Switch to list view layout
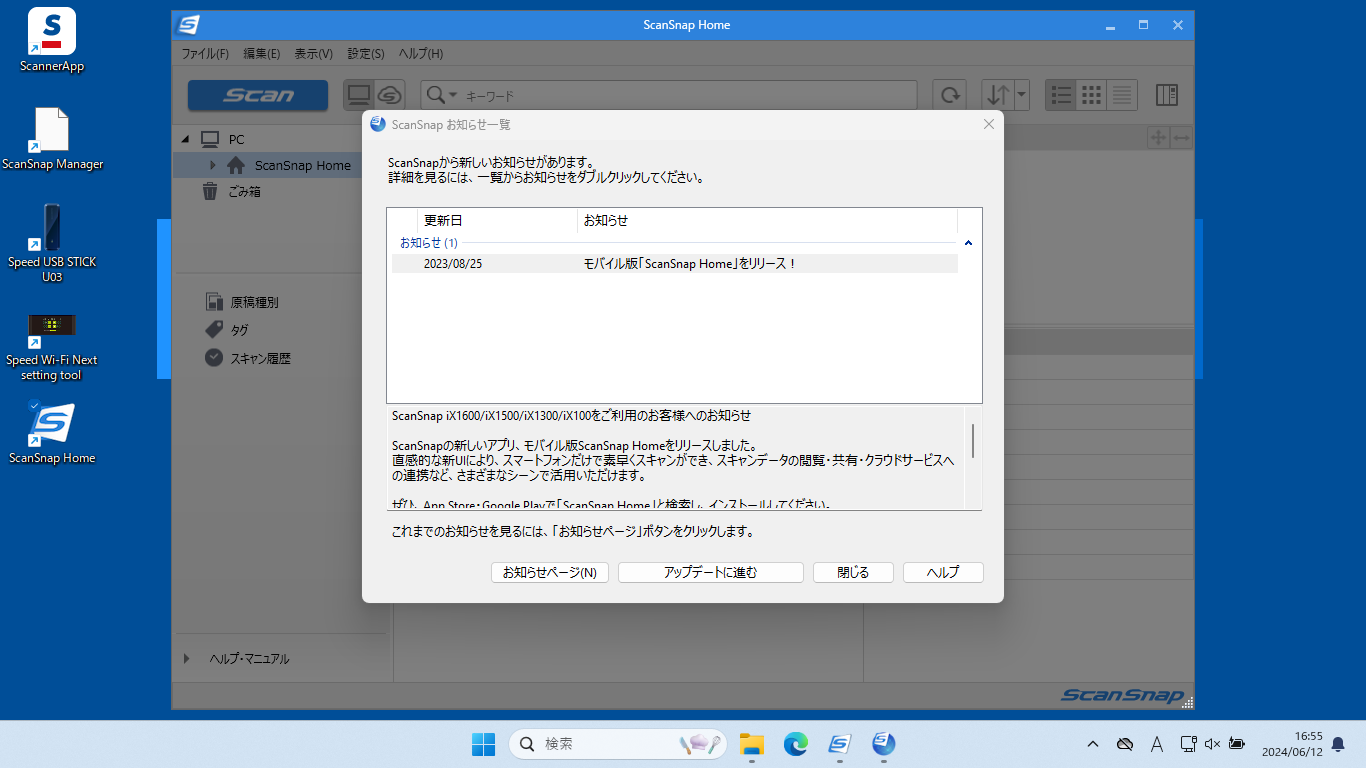Viewport: 1366px width, 768px height. [x=1062, y=95]
